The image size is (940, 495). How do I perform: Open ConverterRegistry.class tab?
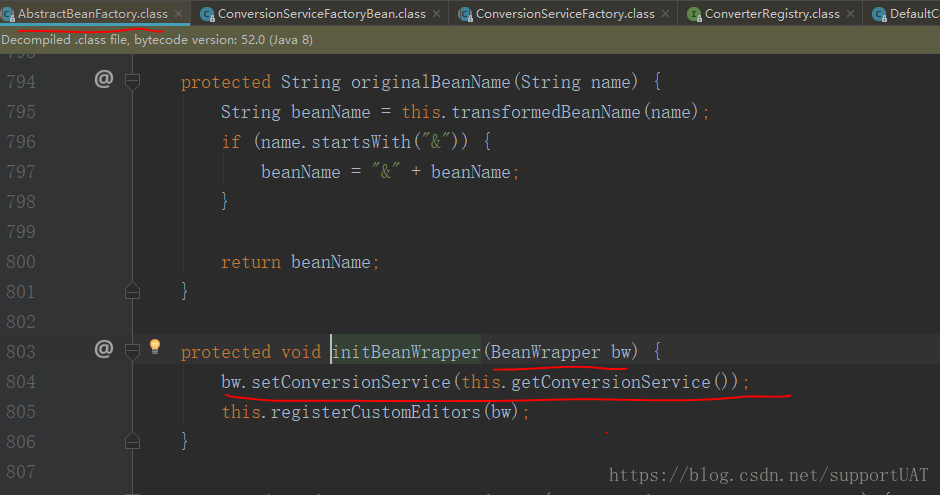pyautogui.click(x=772, y=13)
